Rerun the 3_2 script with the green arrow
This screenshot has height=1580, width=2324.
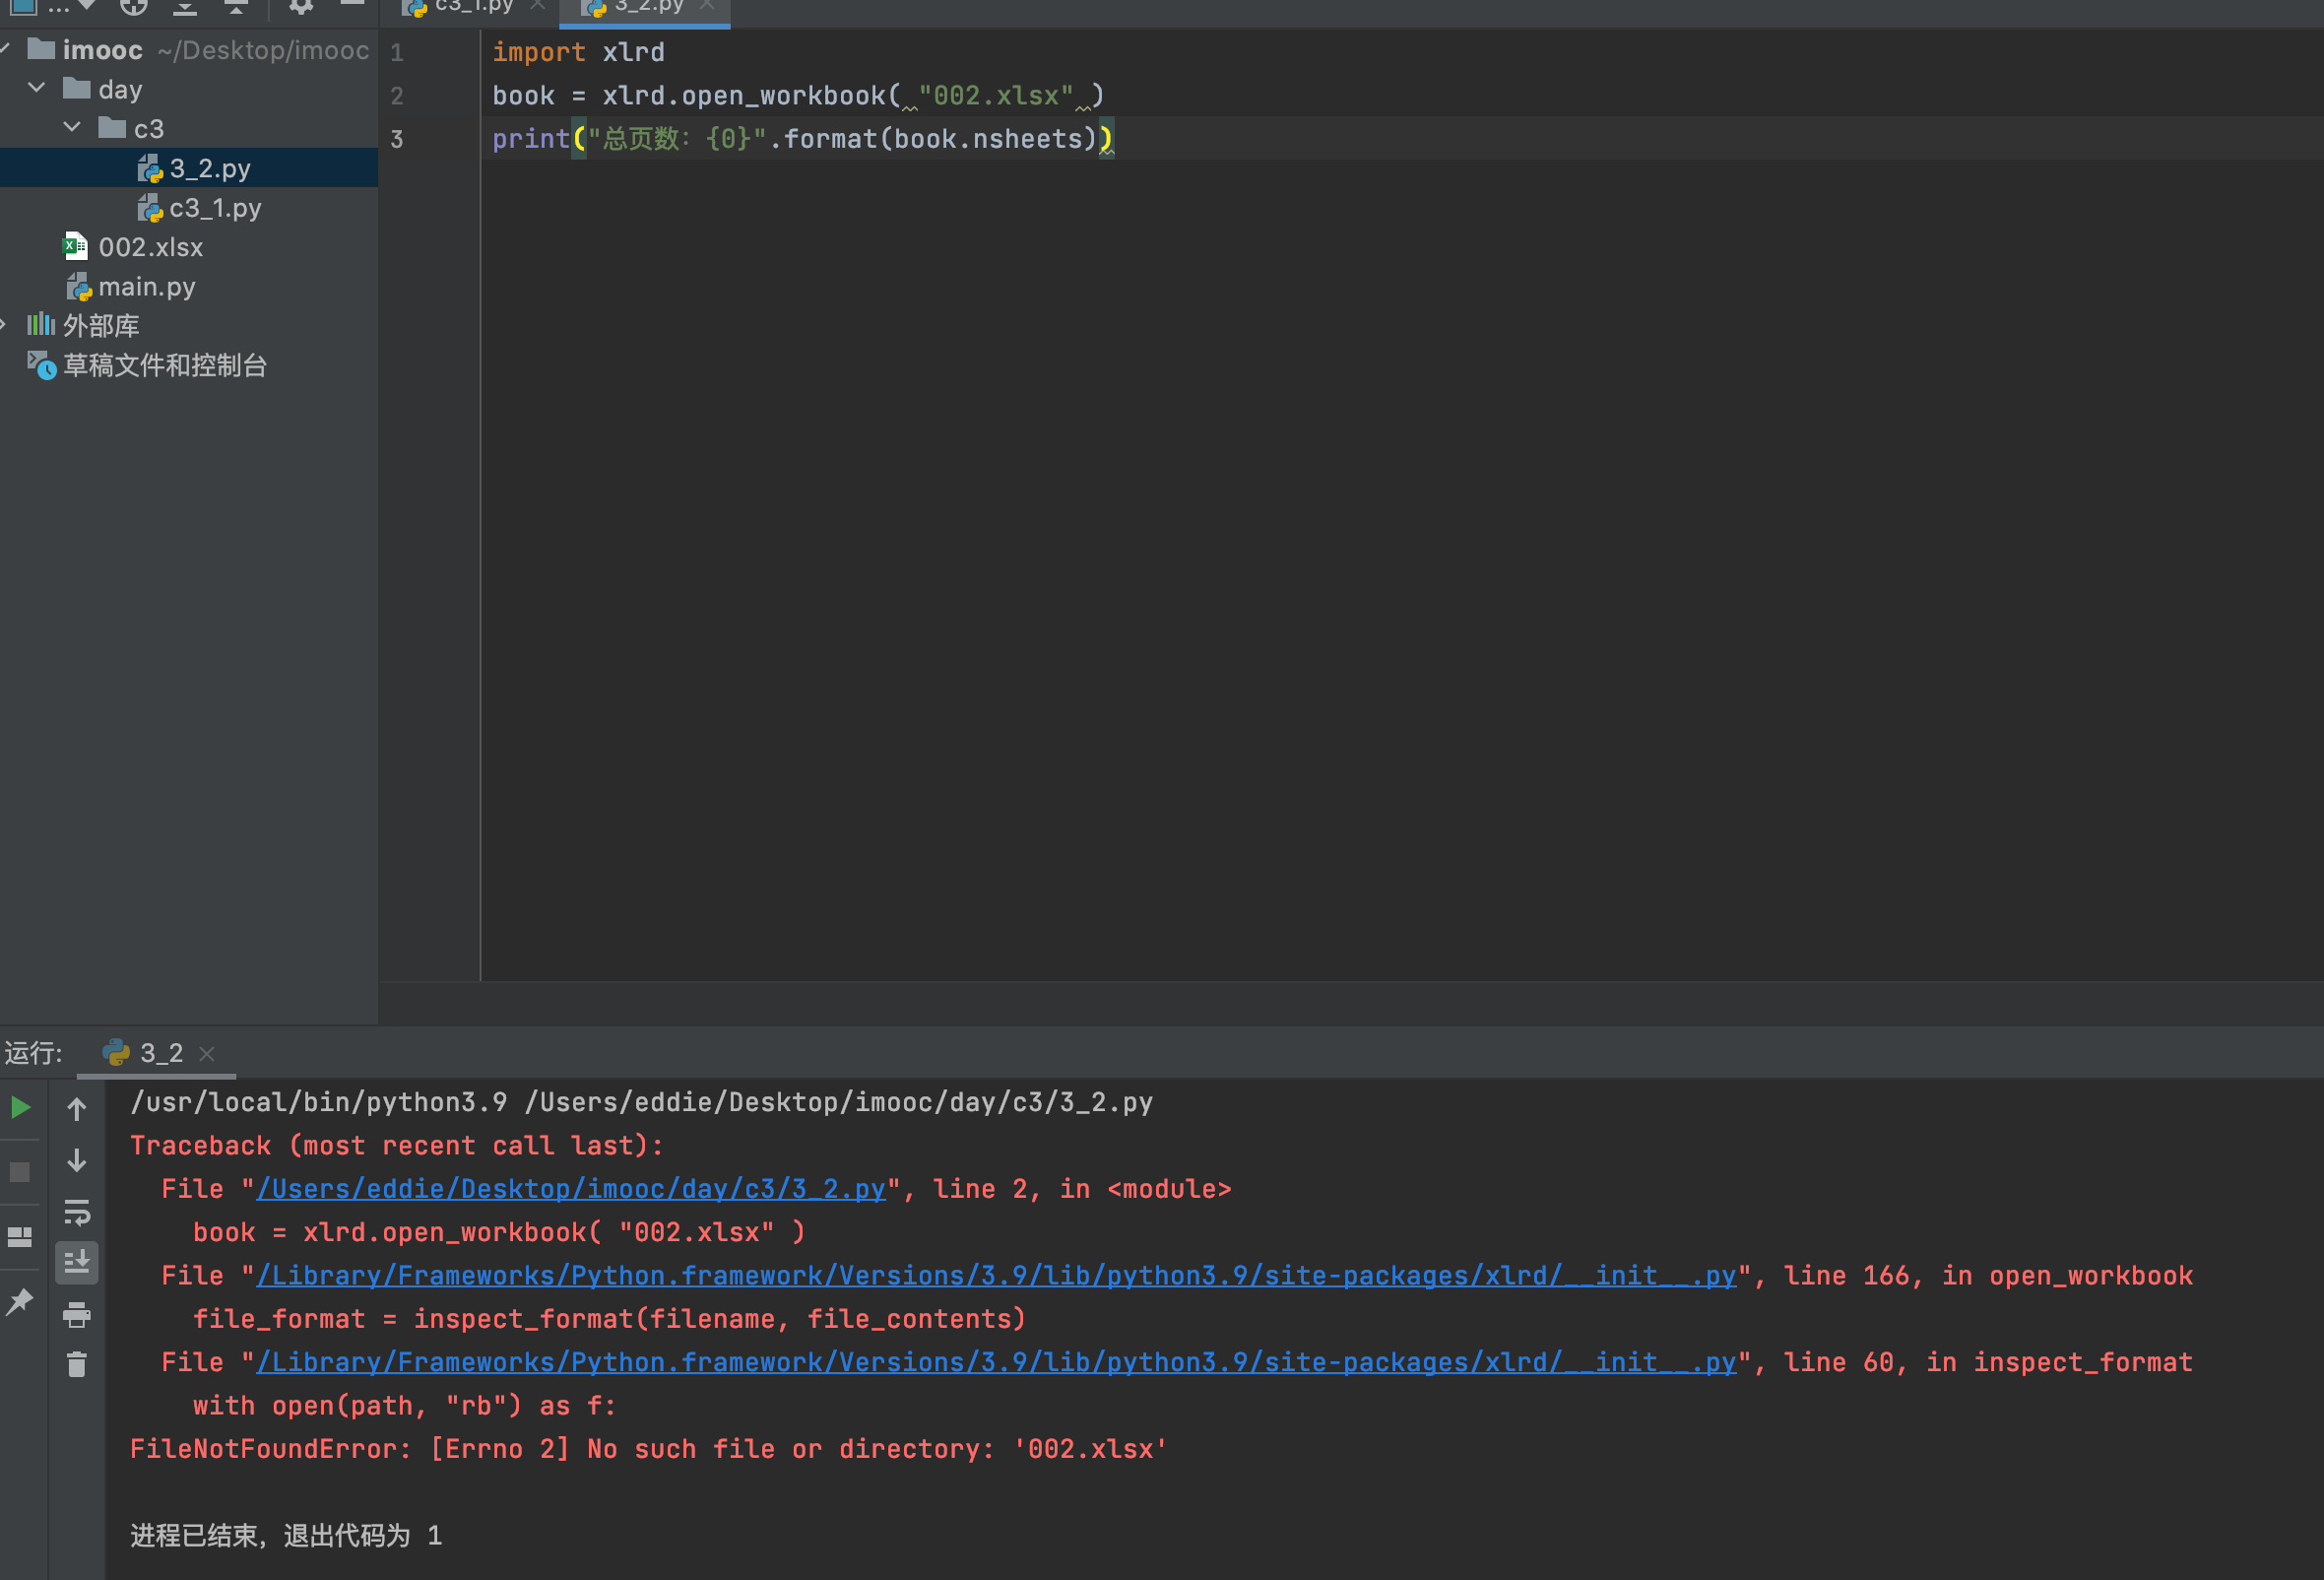(20, 1107)
